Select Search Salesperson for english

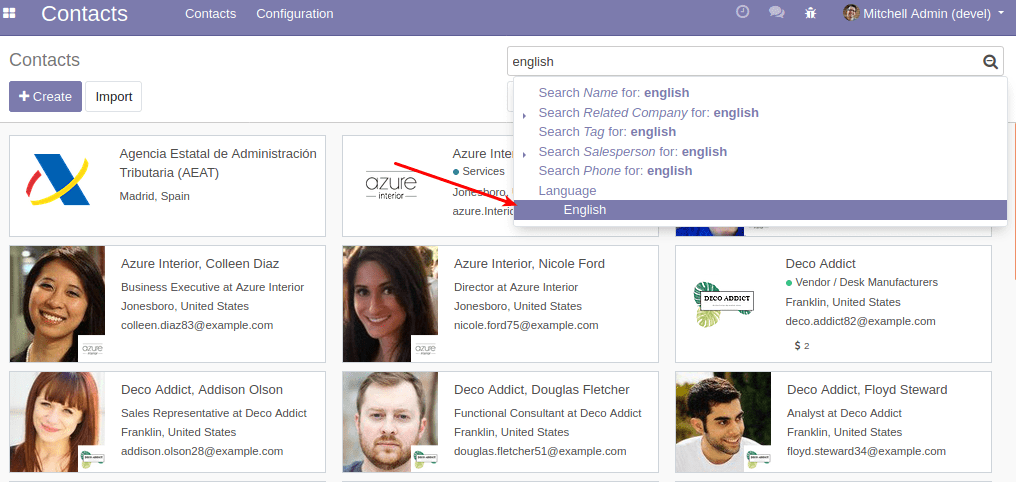(x=632, y=151)
